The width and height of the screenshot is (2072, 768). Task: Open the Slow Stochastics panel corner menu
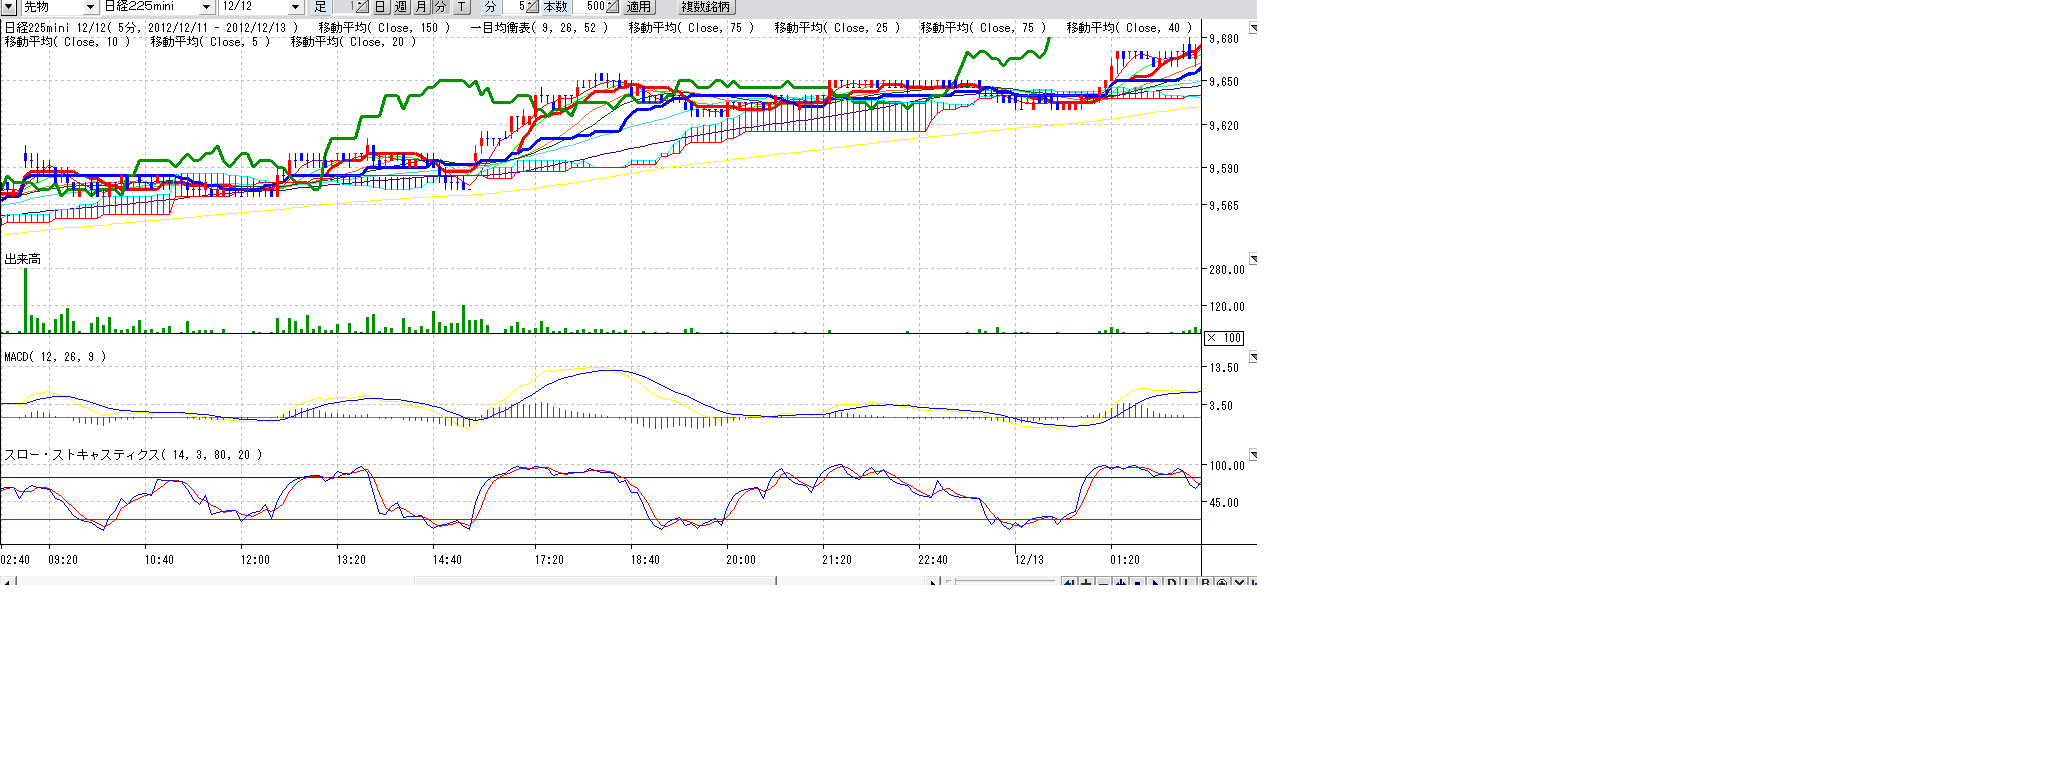click(1253, 455)
